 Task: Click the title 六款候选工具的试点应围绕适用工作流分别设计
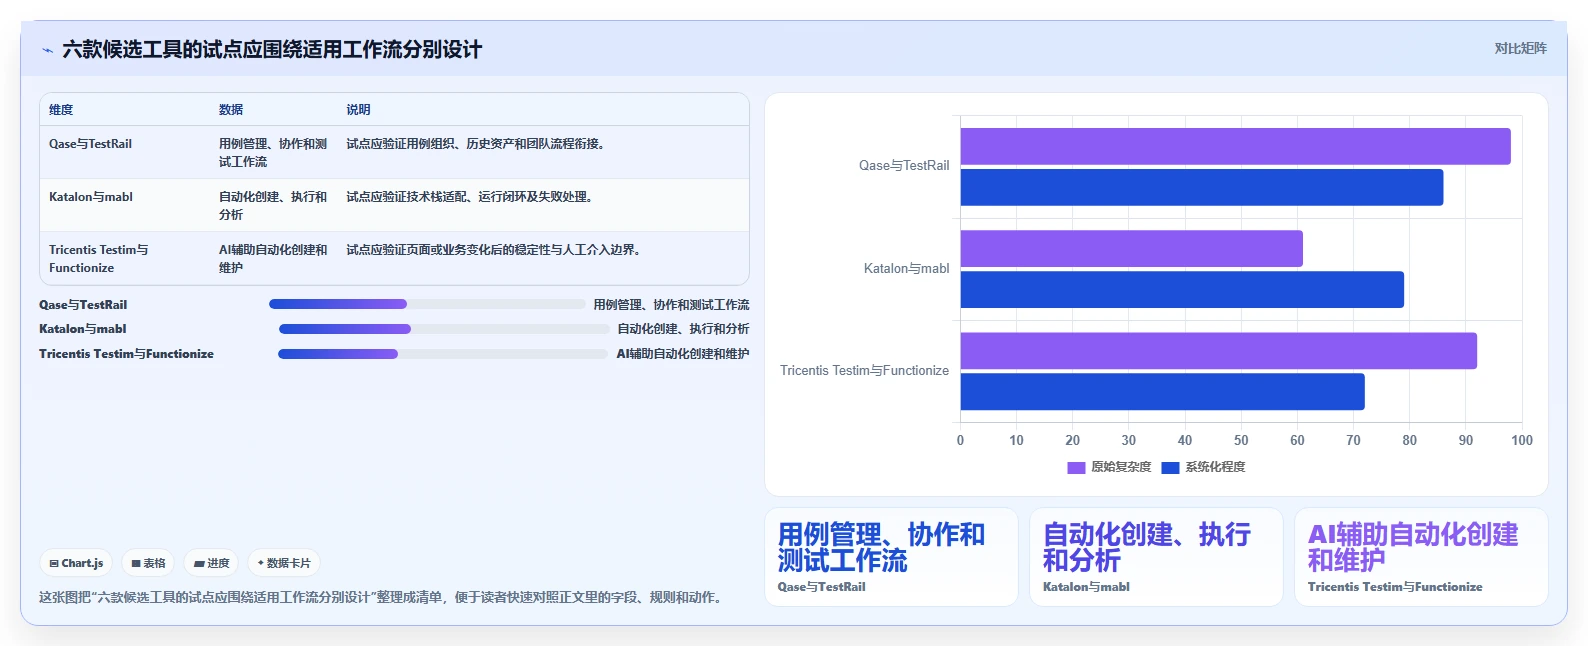coord(272,50)
